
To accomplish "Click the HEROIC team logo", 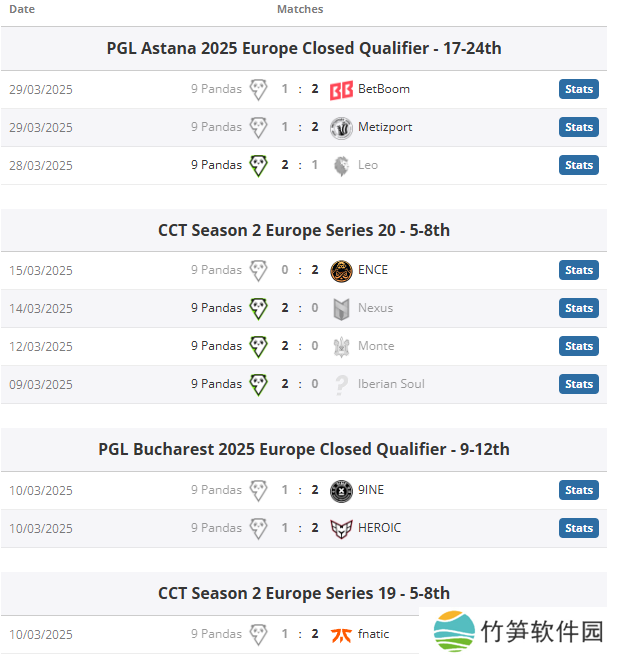I will pos(341,528).
